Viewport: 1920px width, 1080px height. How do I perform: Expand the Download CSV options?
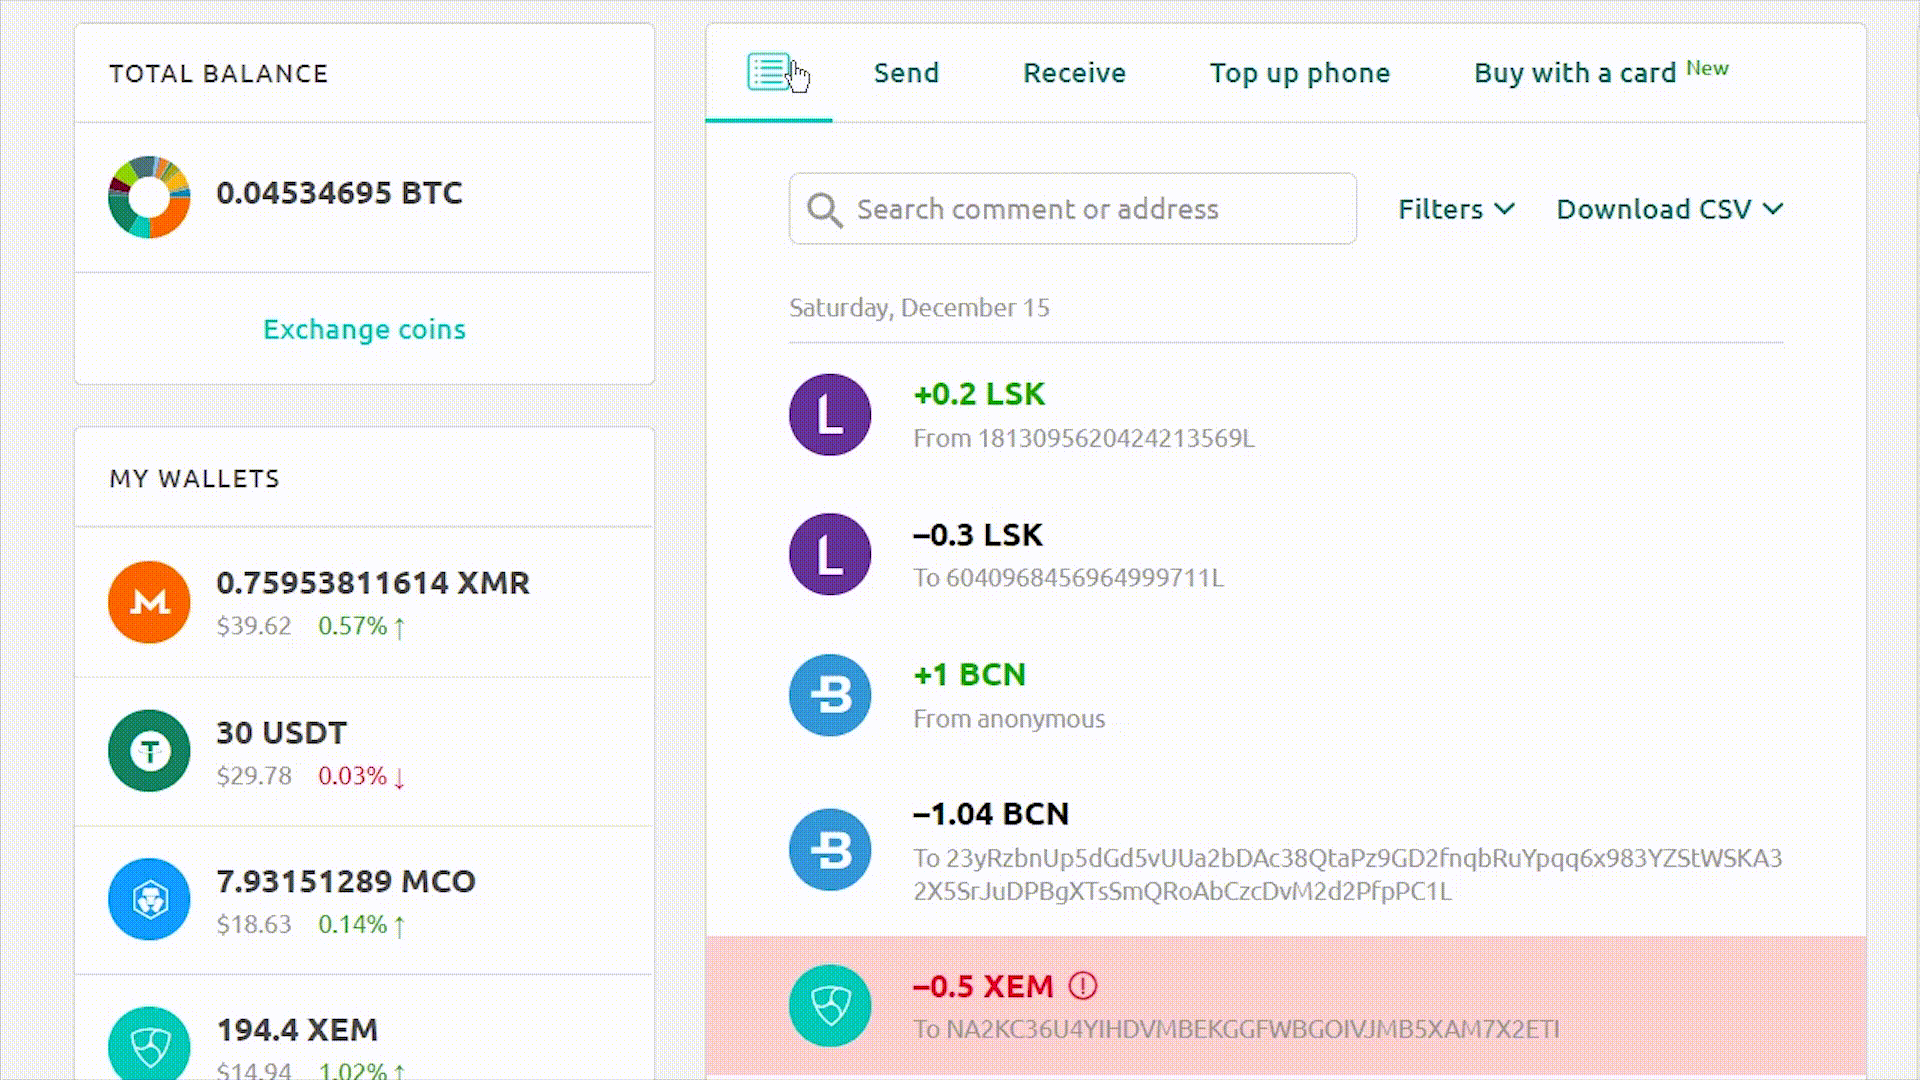tap(1668, 208)
